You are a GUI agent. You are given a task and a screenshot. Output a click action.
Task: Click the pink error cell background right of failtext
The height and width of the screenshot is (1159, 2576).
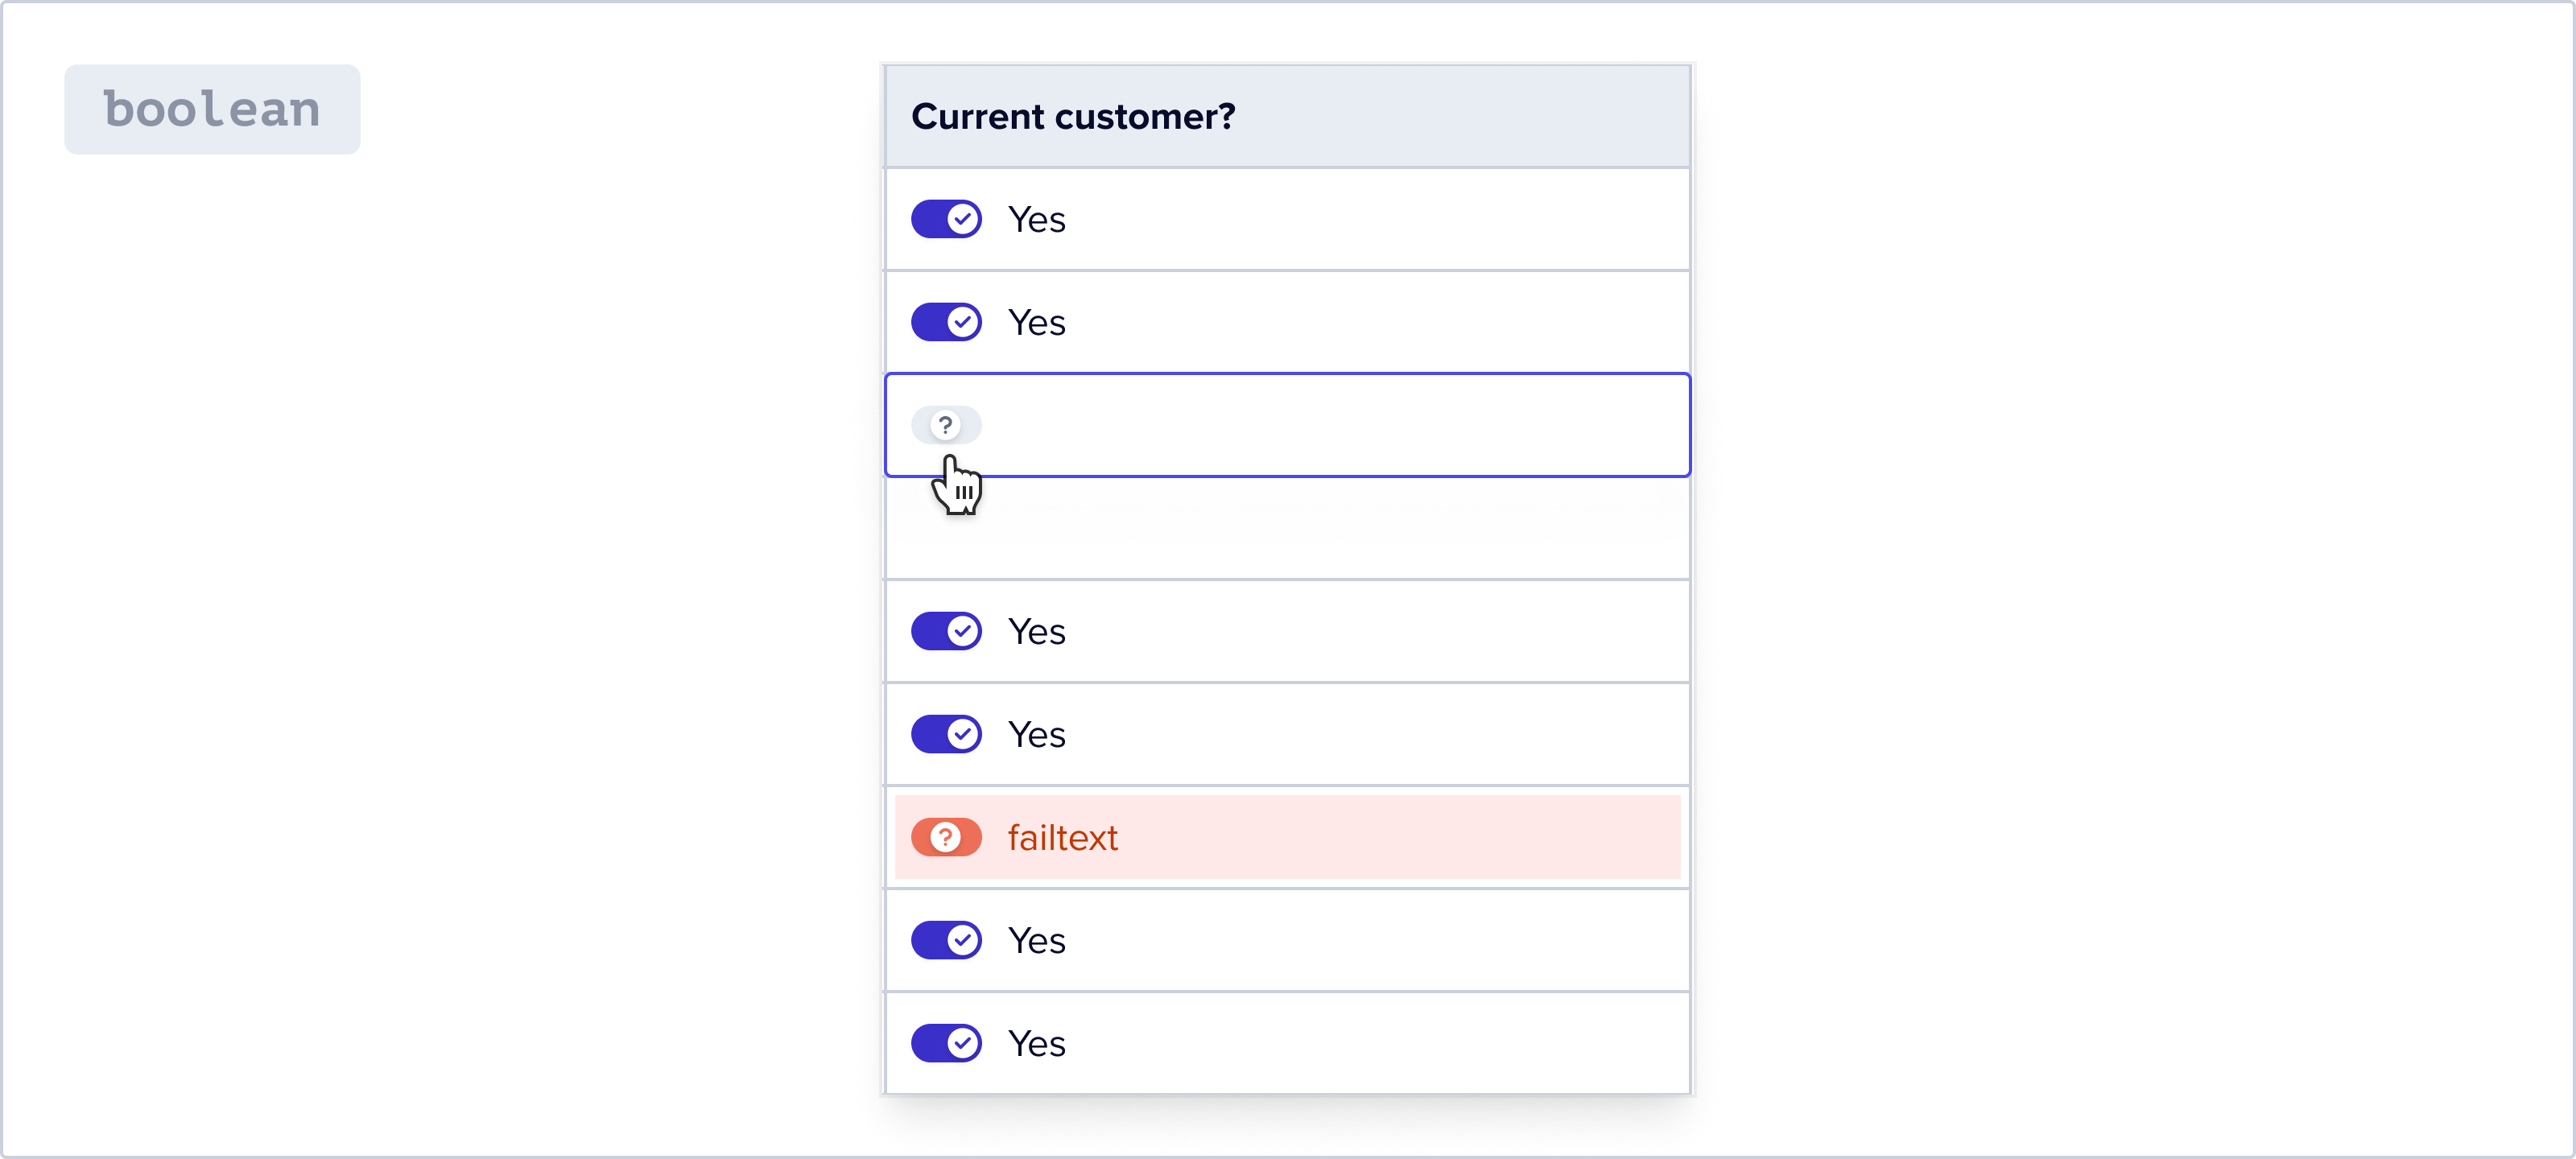pyautogui.click(x=1400, y=837)
